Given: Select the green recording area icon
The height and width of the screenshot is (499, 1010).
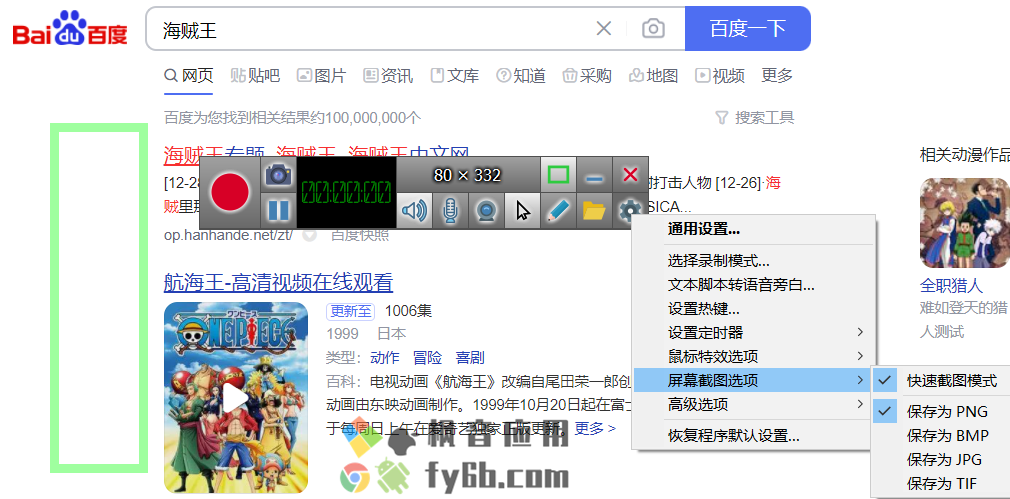Looking at the screenshot, I should (x=558, y=174).
